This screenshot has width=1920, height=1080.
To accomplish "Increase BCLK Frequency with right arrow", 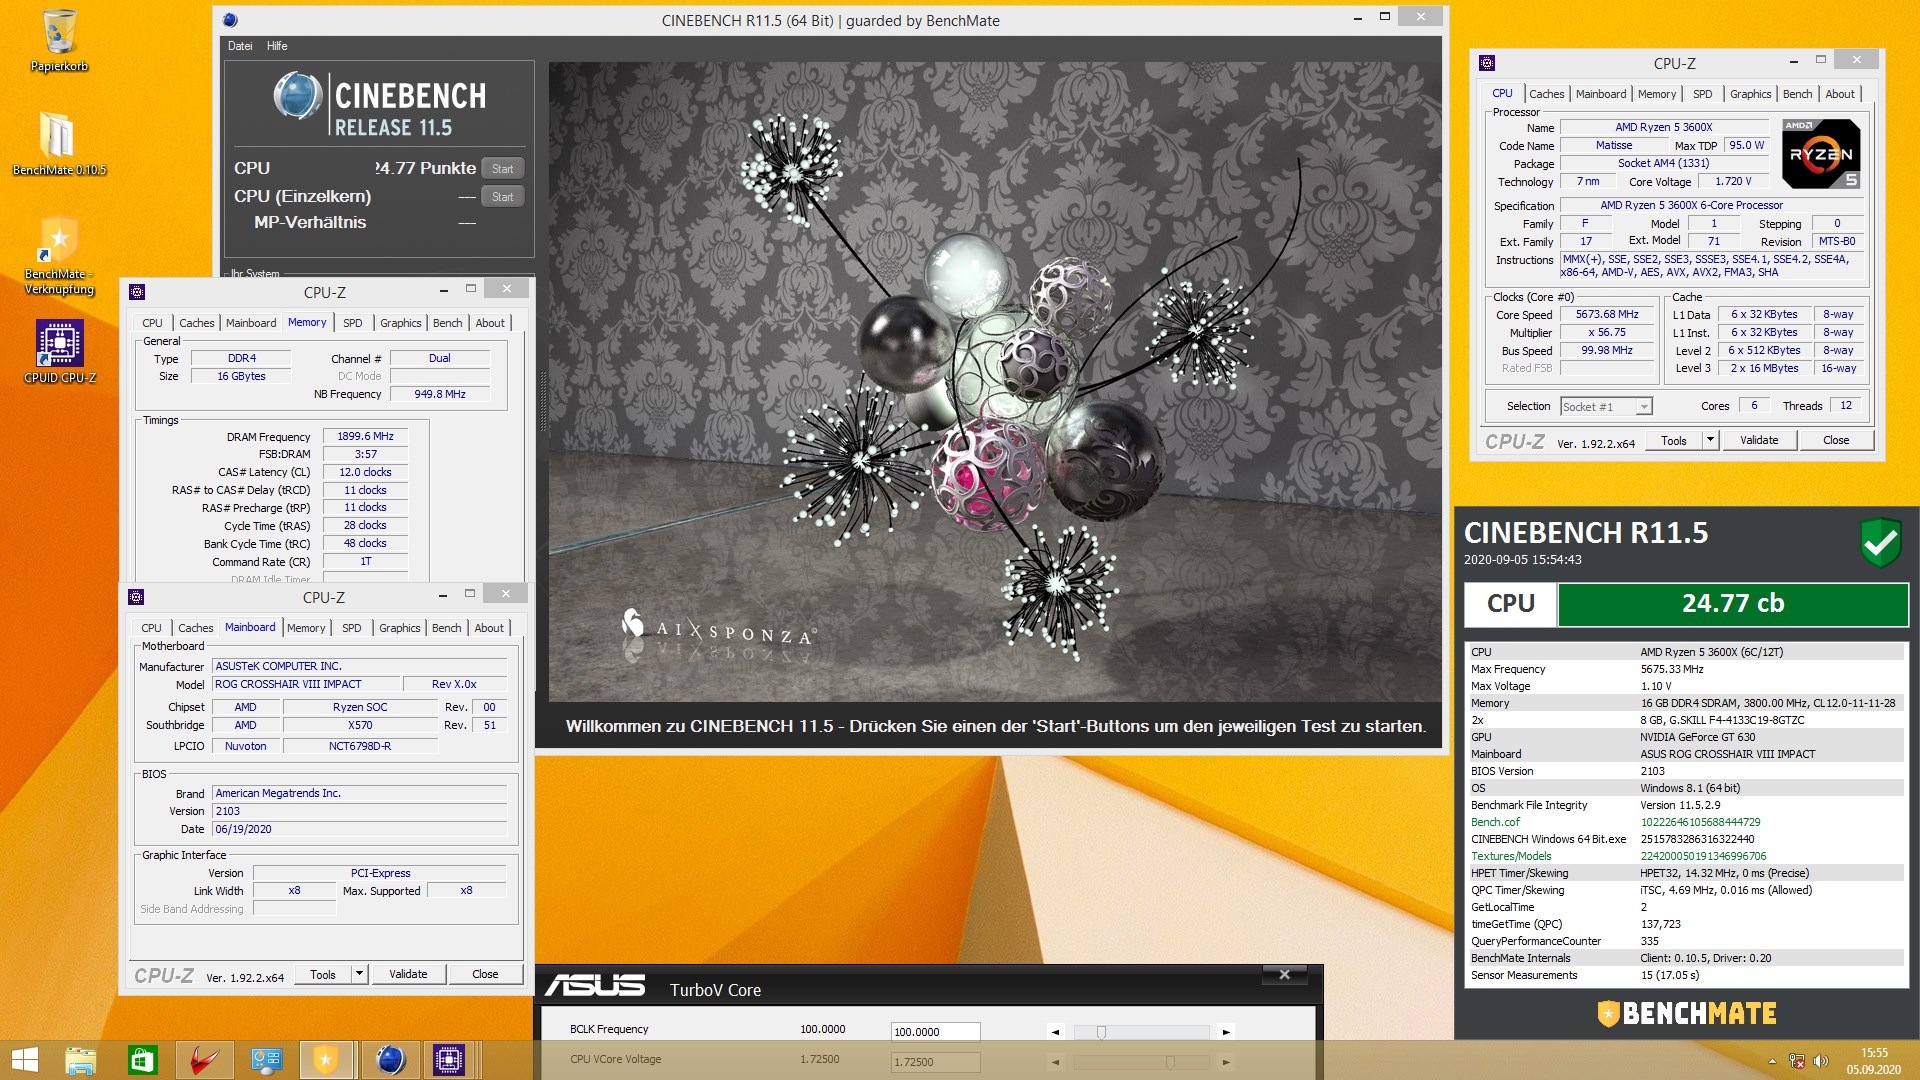I will pos(1226,1032).
